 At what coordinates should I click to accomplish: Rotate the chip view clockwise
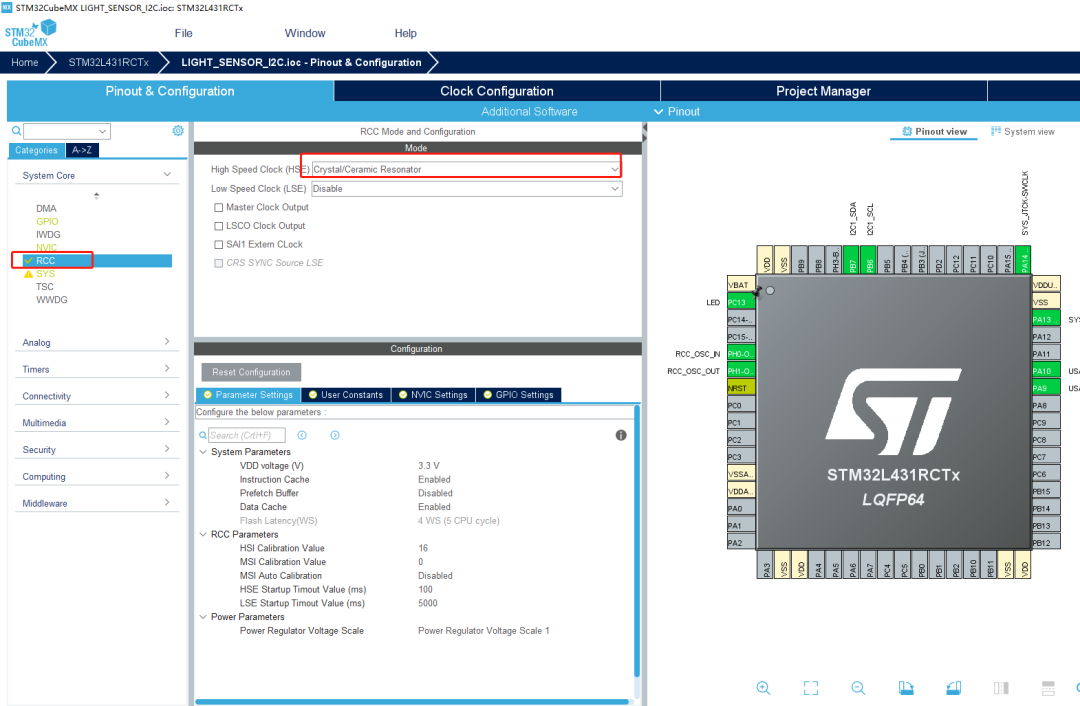[x=905, y=688]
